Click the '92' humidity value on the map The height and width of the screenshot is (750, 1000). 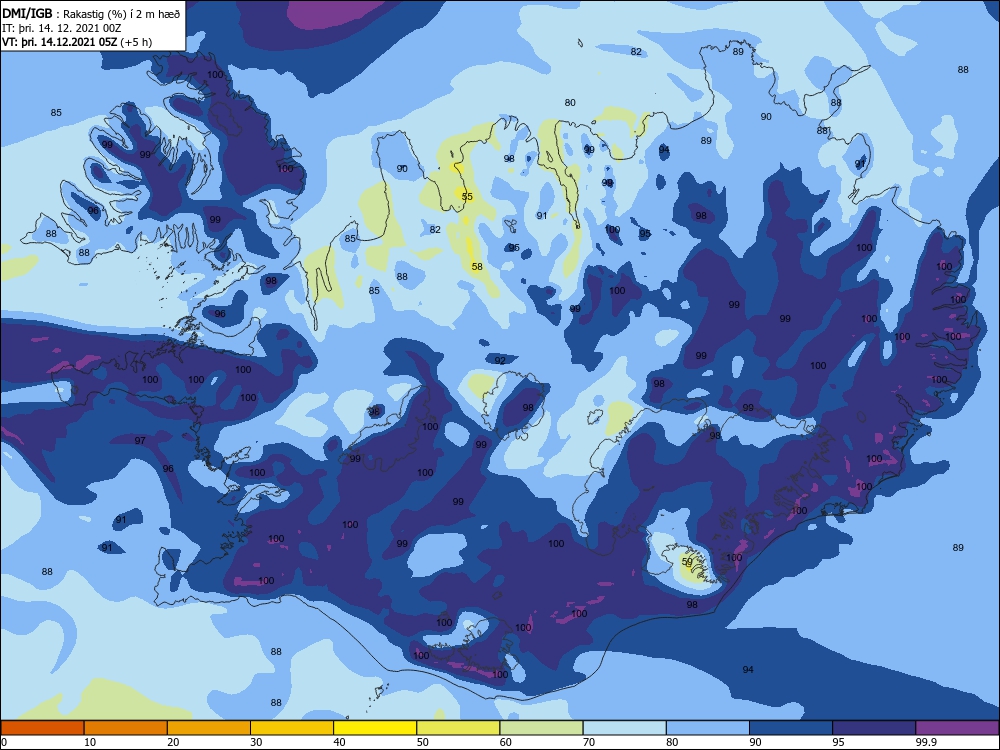[500, 361]
